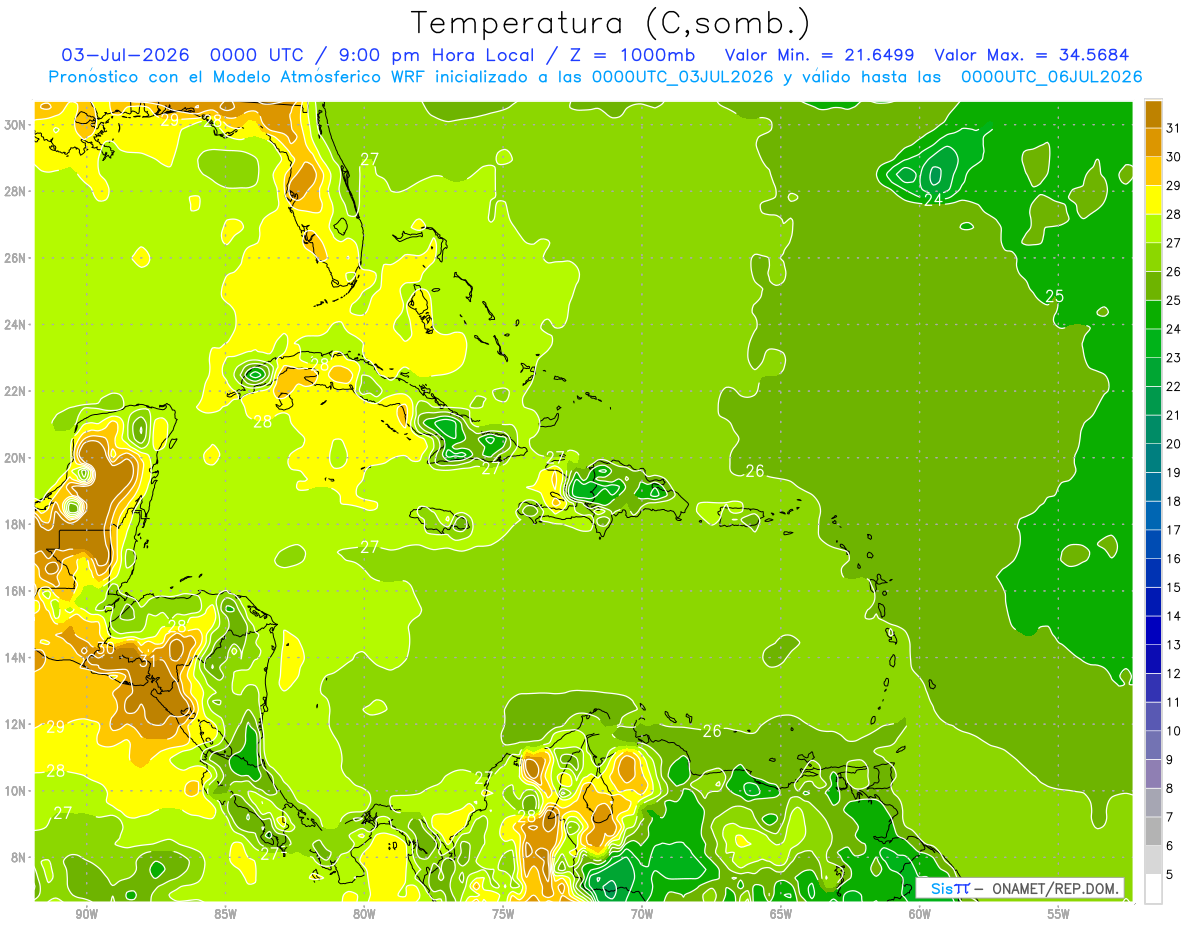1200x927 pixels.
Task: Click the blue legend band between 14 and 15
Action: tap(1153, 602)
